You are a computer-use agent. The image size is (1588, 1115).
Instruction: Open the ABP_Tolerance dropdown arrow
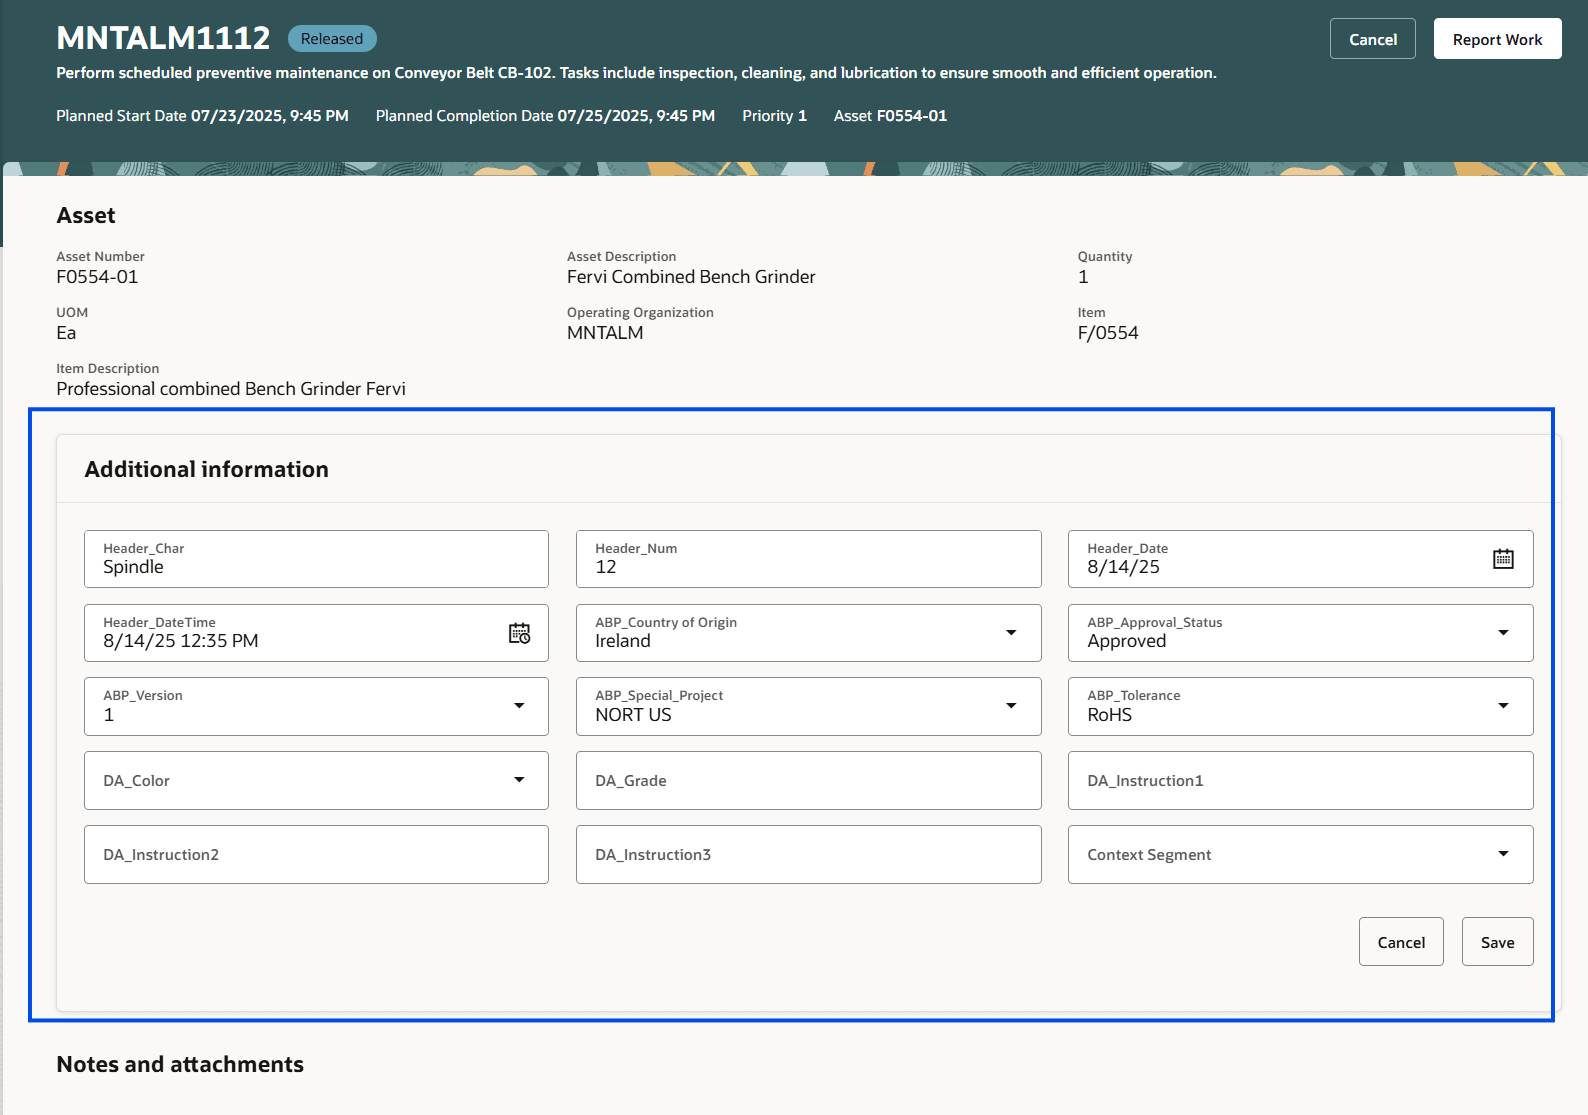pyautogui.click(x=1502, y=706)
